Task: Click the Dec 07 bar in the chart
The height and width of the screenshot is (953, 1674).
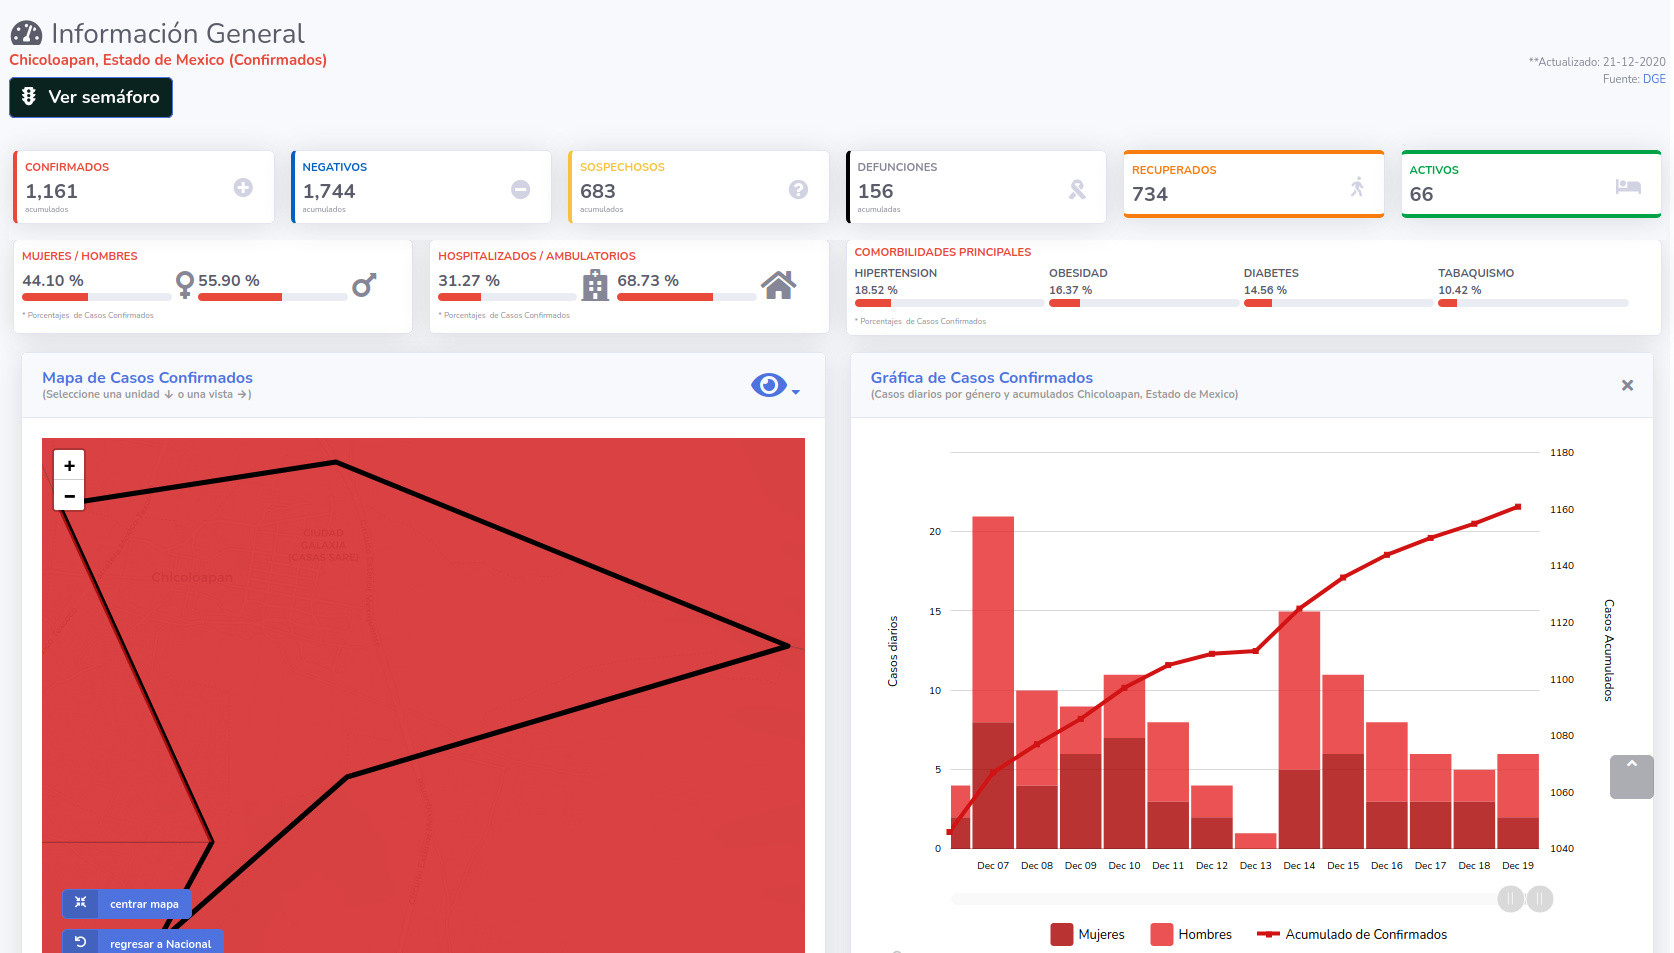Action: (x=993, y=682)
